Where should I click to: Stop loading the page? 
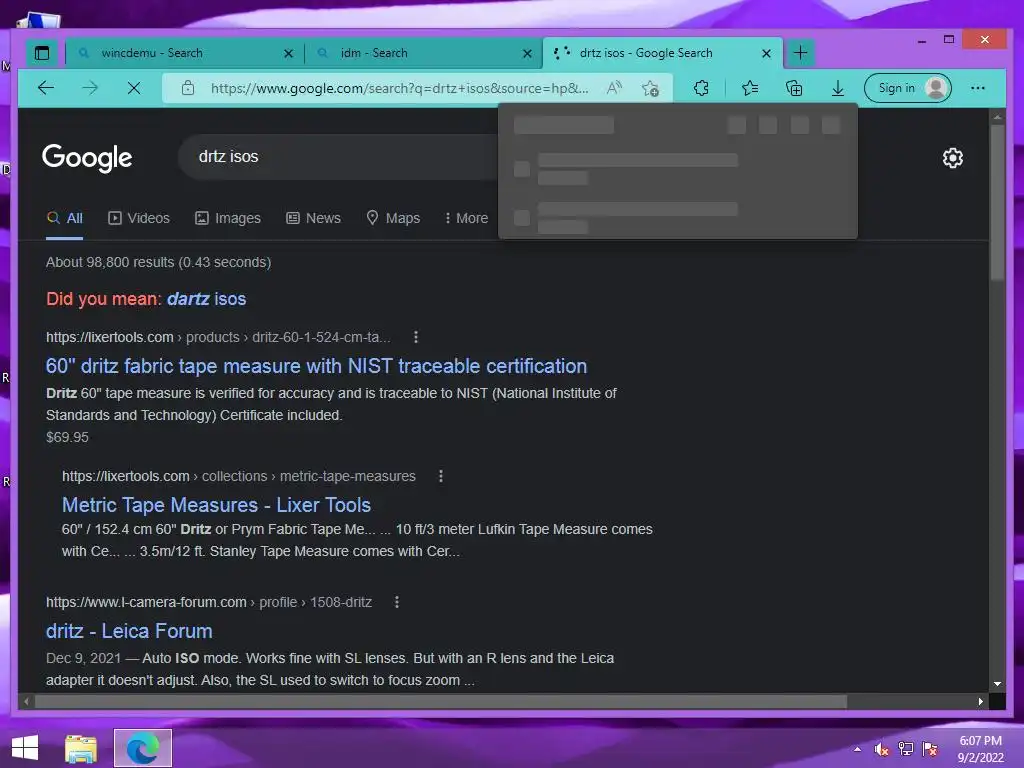[134, 88]
